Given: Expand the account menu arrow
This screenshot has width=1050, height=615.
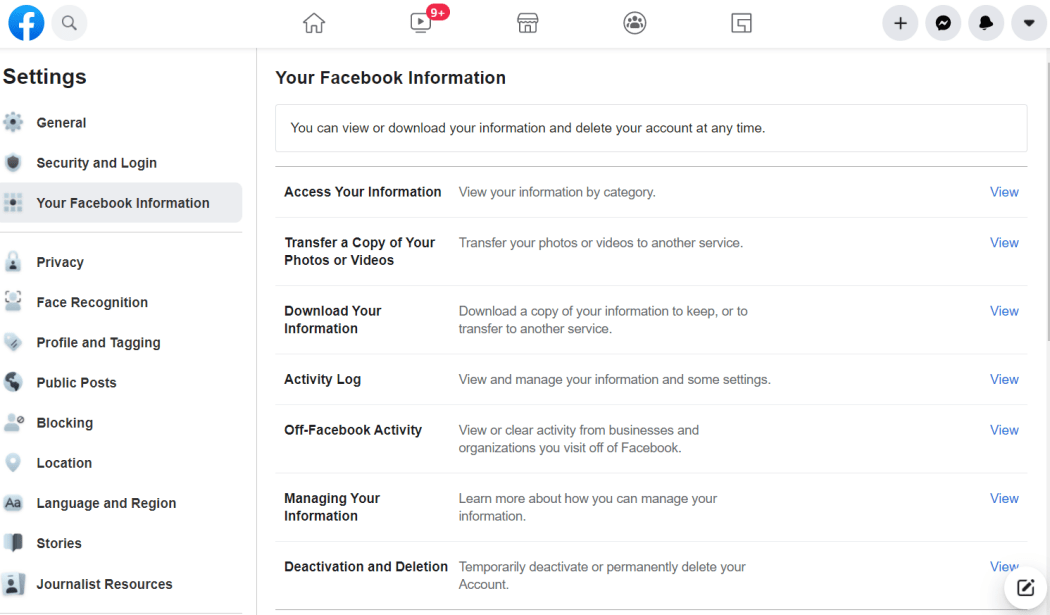Looking at the screenshot, I should (x=1029, y=22).
